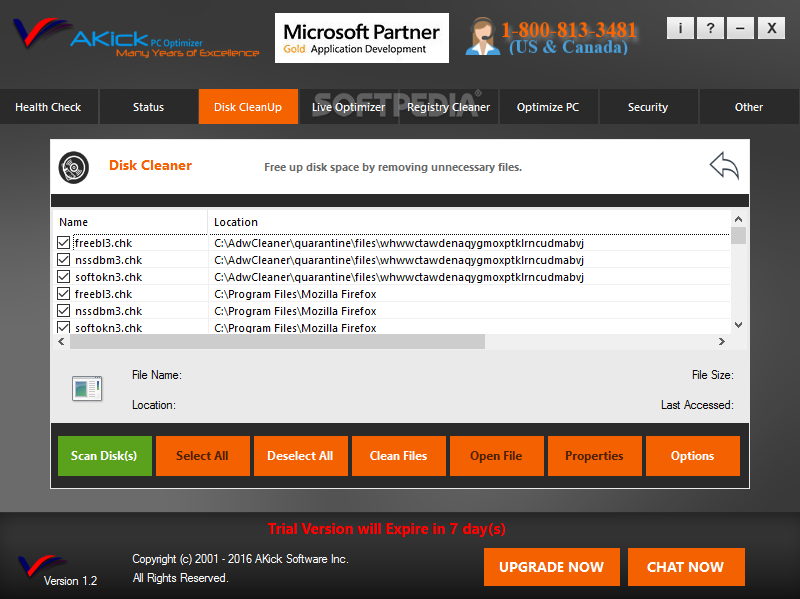Click the horizontal scrollbar left arrow
The image size is (800, 599).
point(61,341)
